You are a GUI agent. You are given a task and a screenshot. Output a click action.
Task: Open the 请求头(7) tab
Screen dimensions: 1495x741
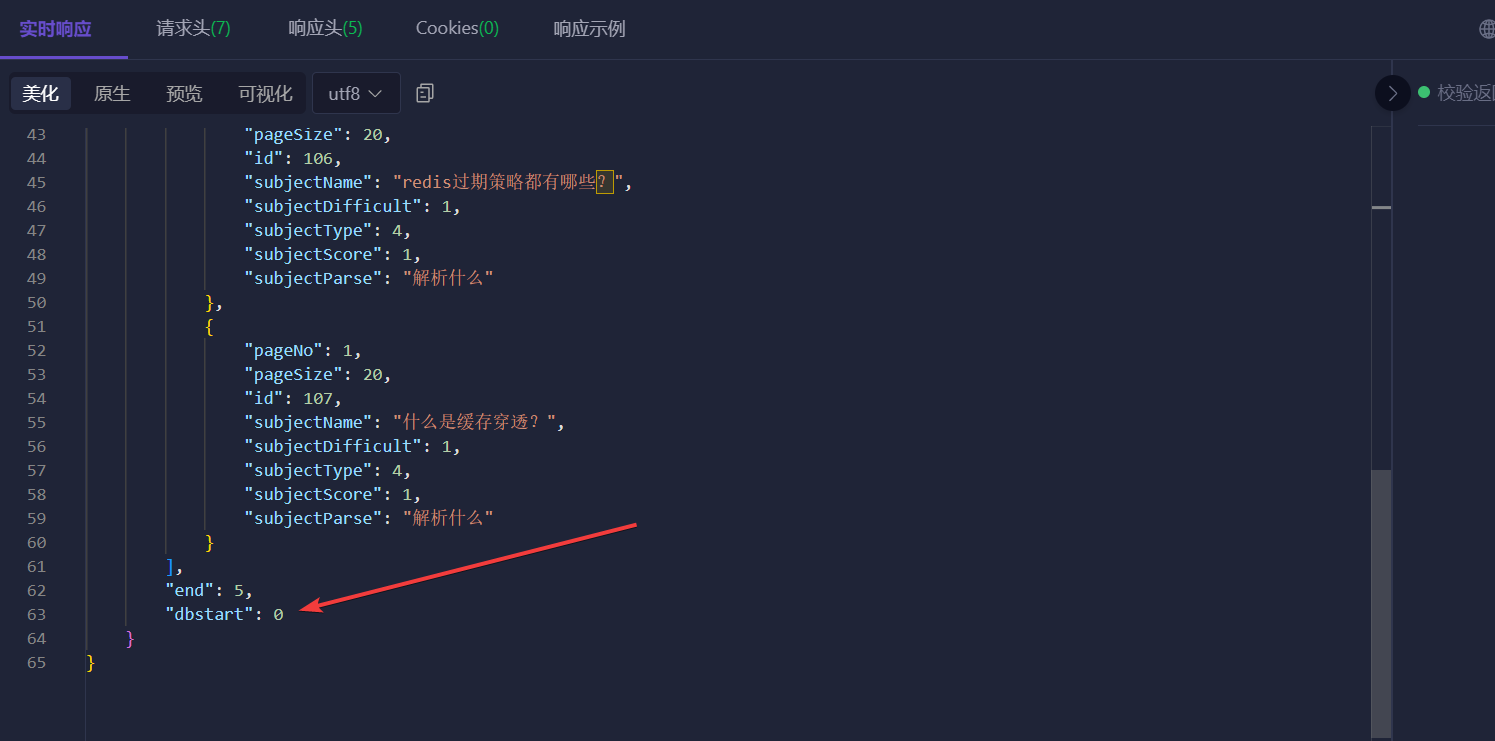193,28
